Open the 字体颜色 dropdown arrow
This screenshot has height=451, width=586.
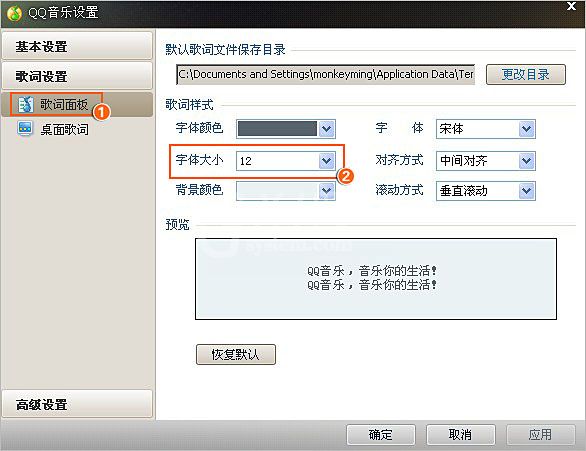[327, 129]
